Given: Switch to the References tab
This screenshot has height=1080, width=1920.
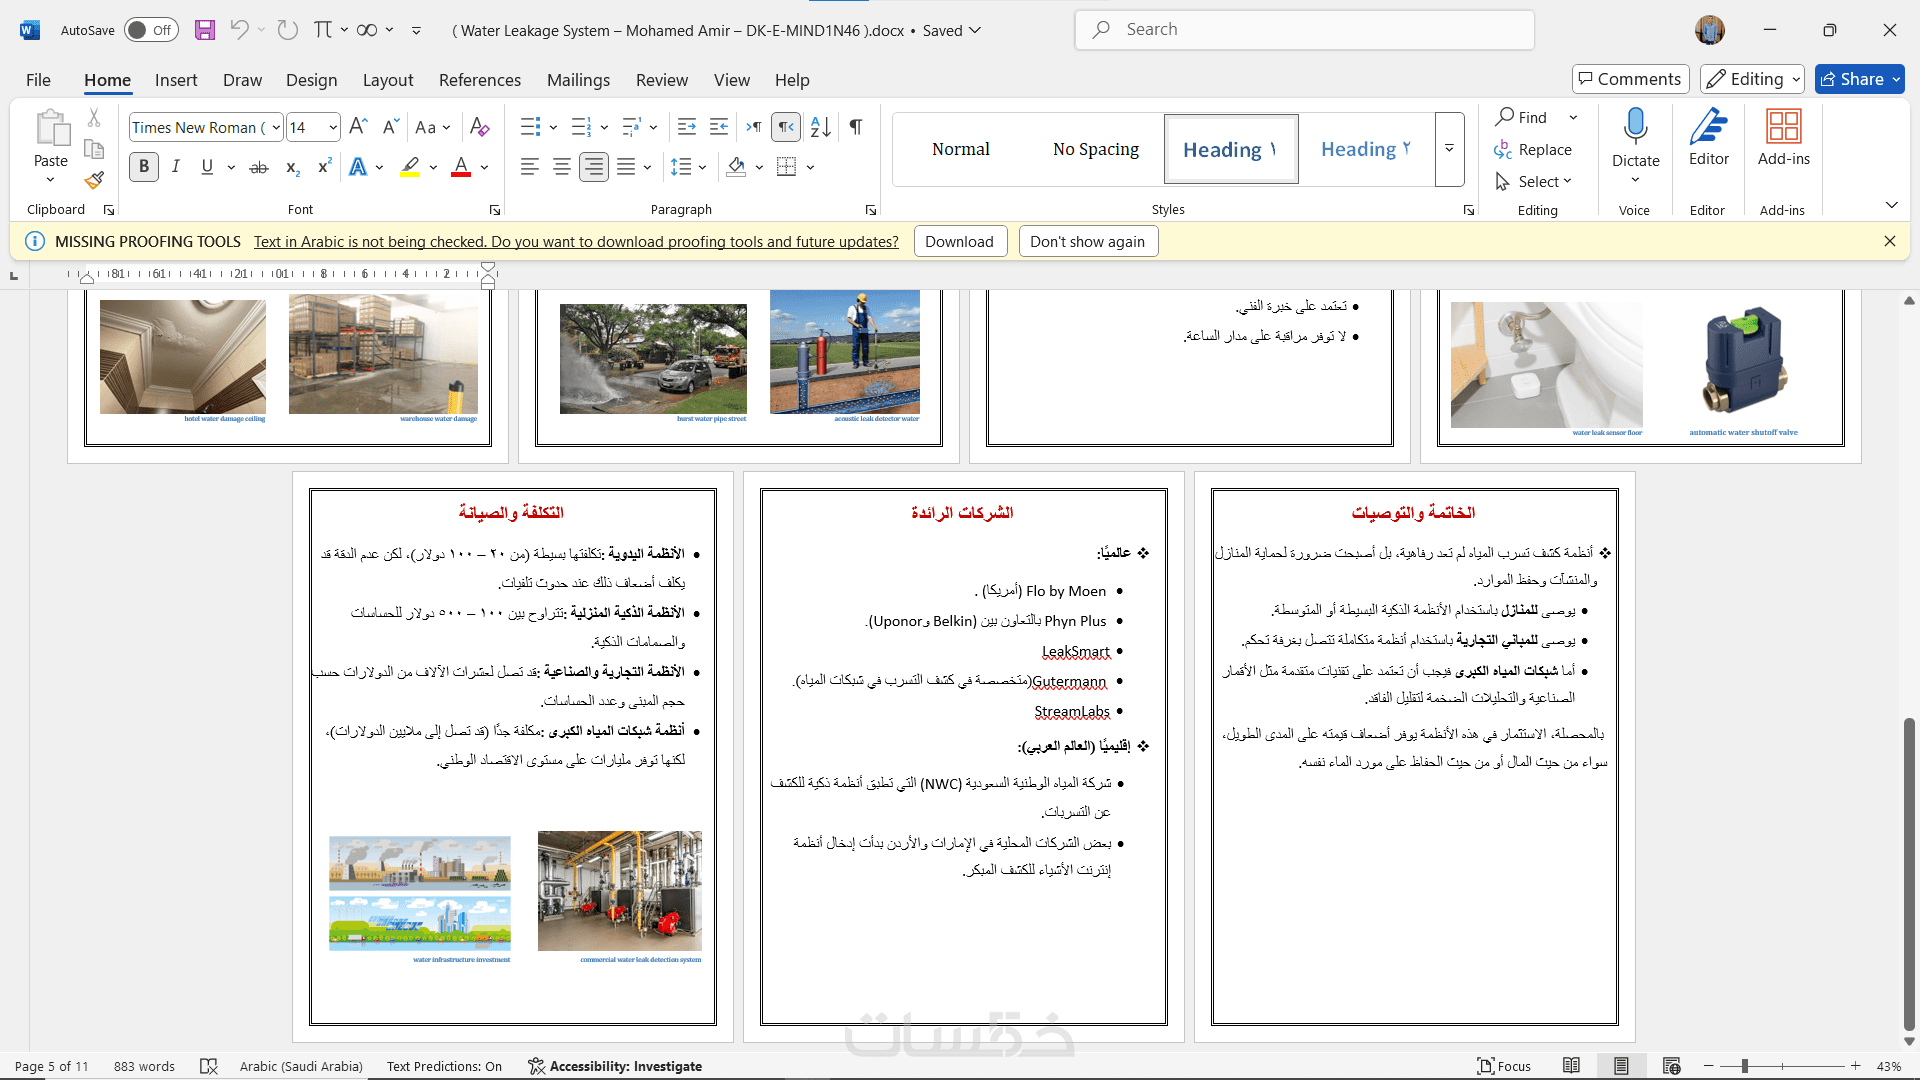Looking at the screenshot, I should click(x=479, y=80).
